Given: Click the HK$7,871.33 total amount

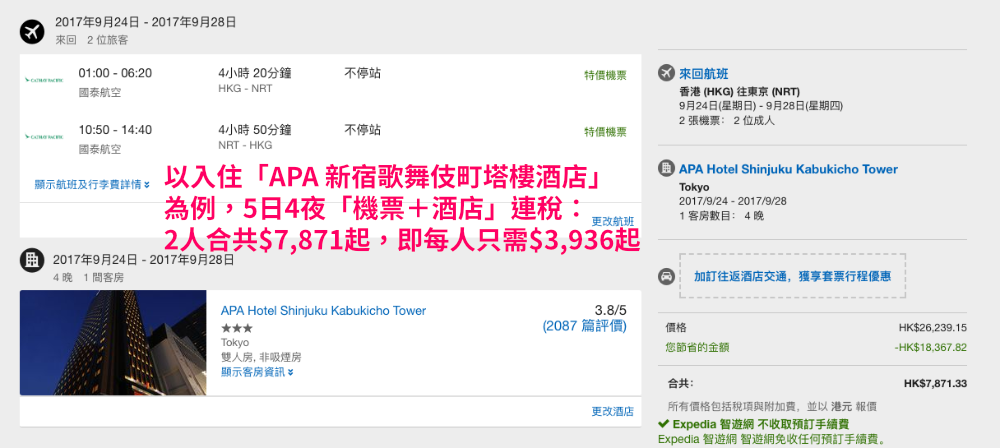Looking at the screenshot, I should 936,384.
